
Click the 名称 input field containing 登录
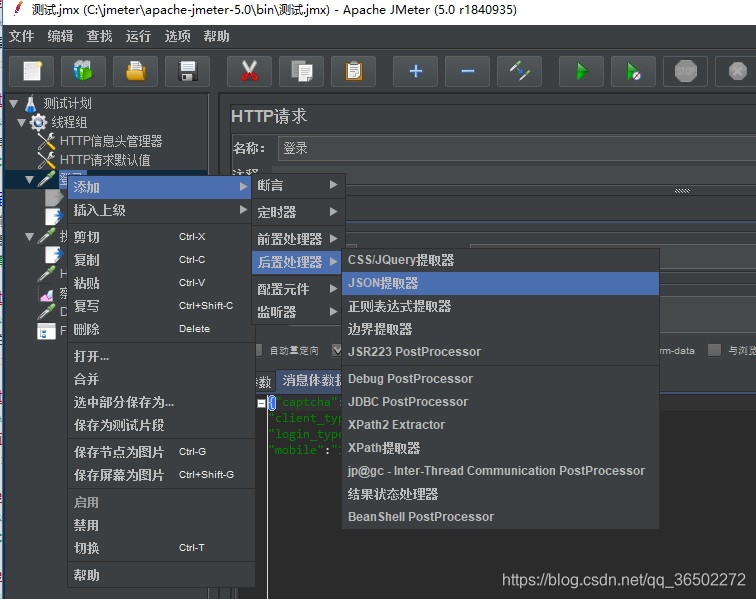(x=517, y=149)
